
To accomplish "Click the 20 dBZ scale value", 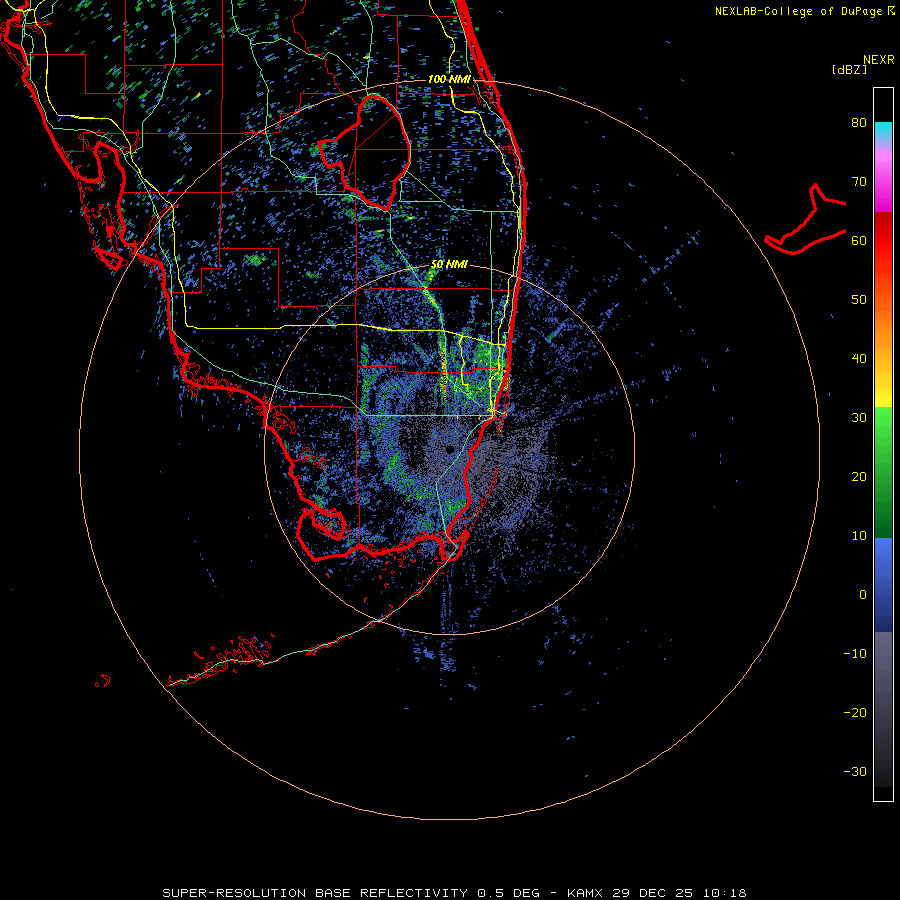I will point(859,476).
